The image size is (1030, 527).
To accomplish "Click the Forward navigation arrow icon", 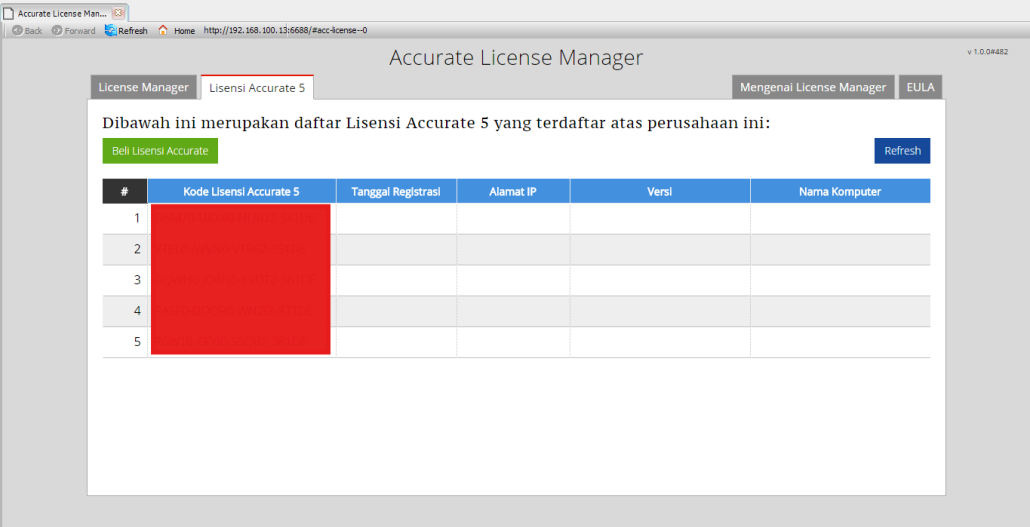I will point(57,31).
